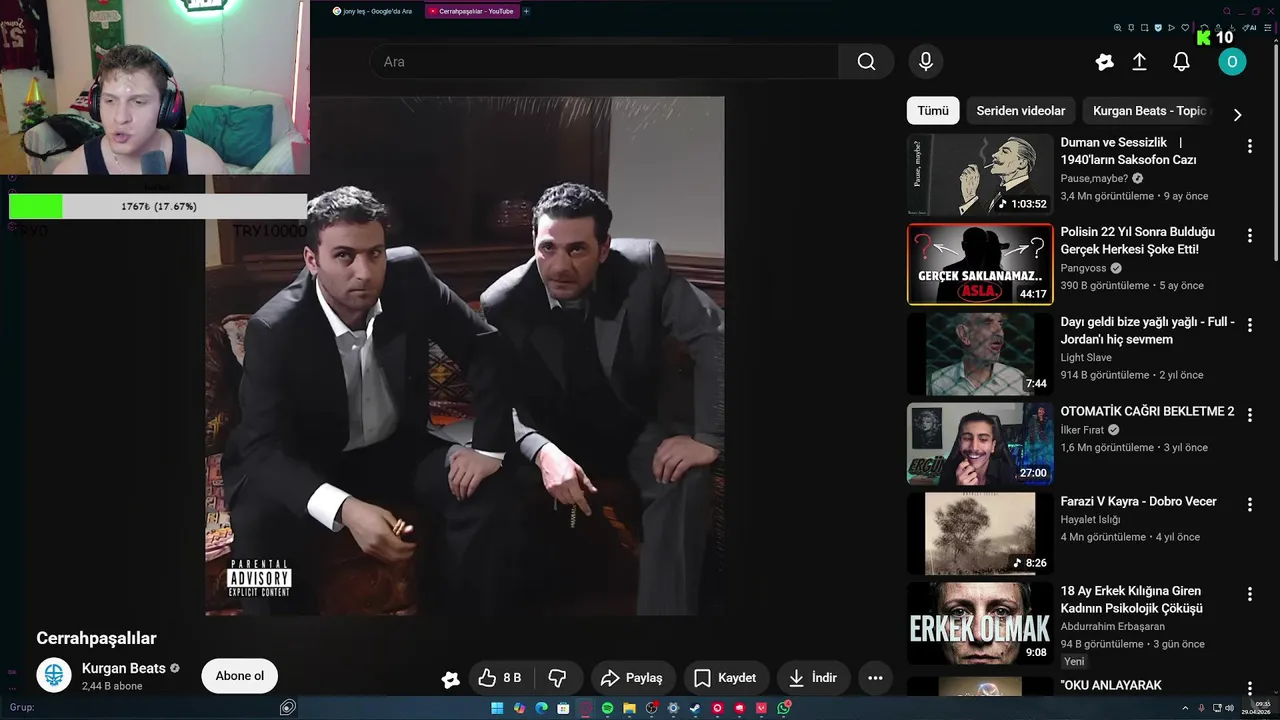
Task: Click the Light Slave channel name
Action: (1086, 357)
